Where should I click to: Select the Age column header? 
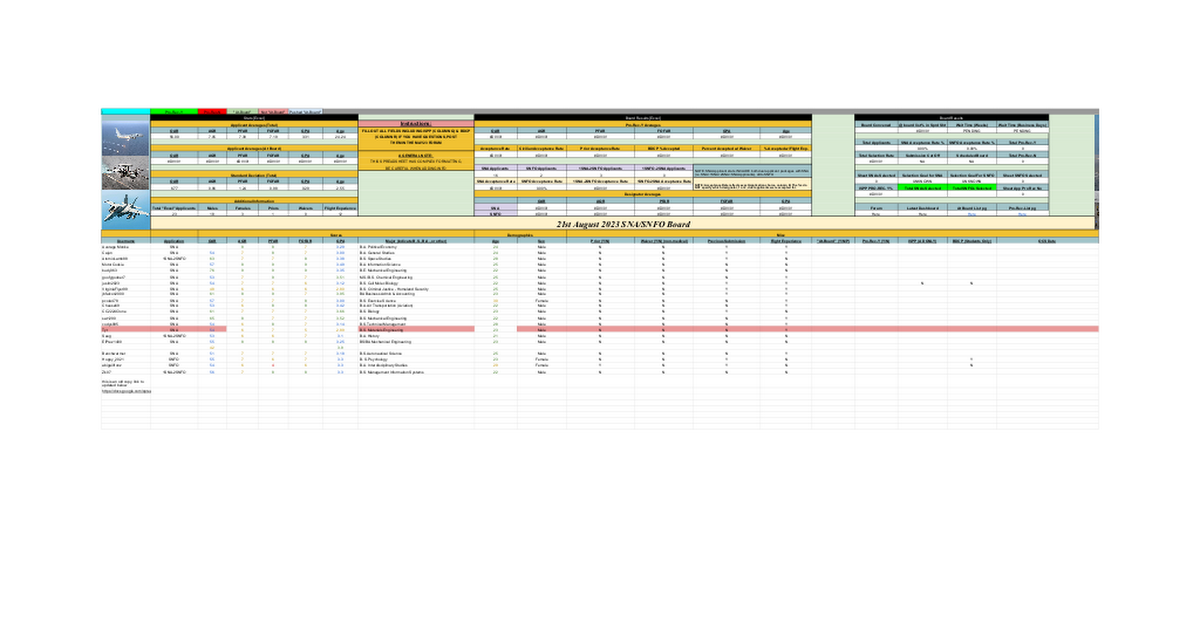(495, 241)
